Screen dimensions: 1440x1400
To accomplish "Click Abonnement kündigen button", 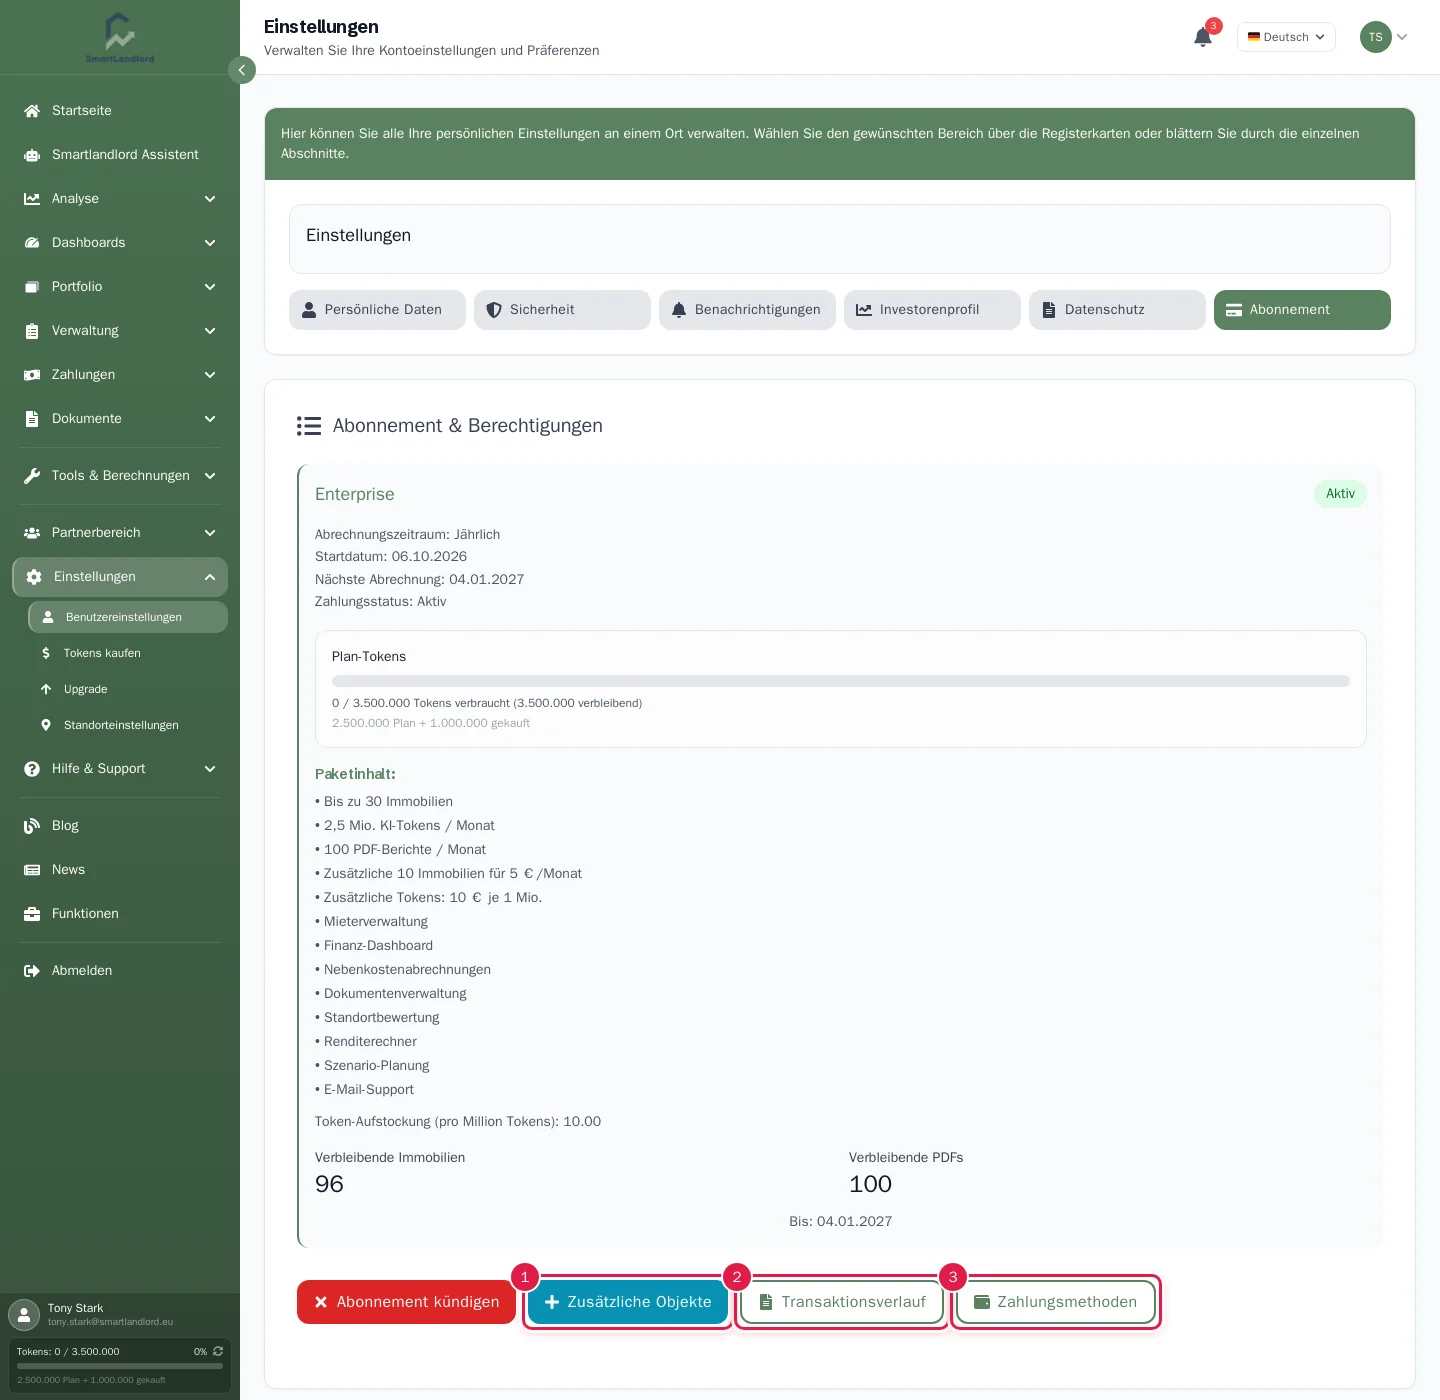I will (406, 1302).
